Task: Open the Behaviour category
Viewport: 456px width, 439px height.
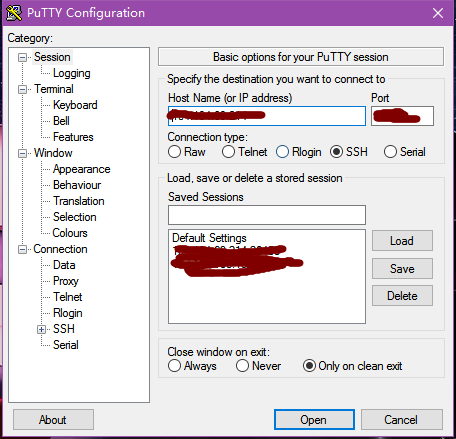Action: point(77,185)
